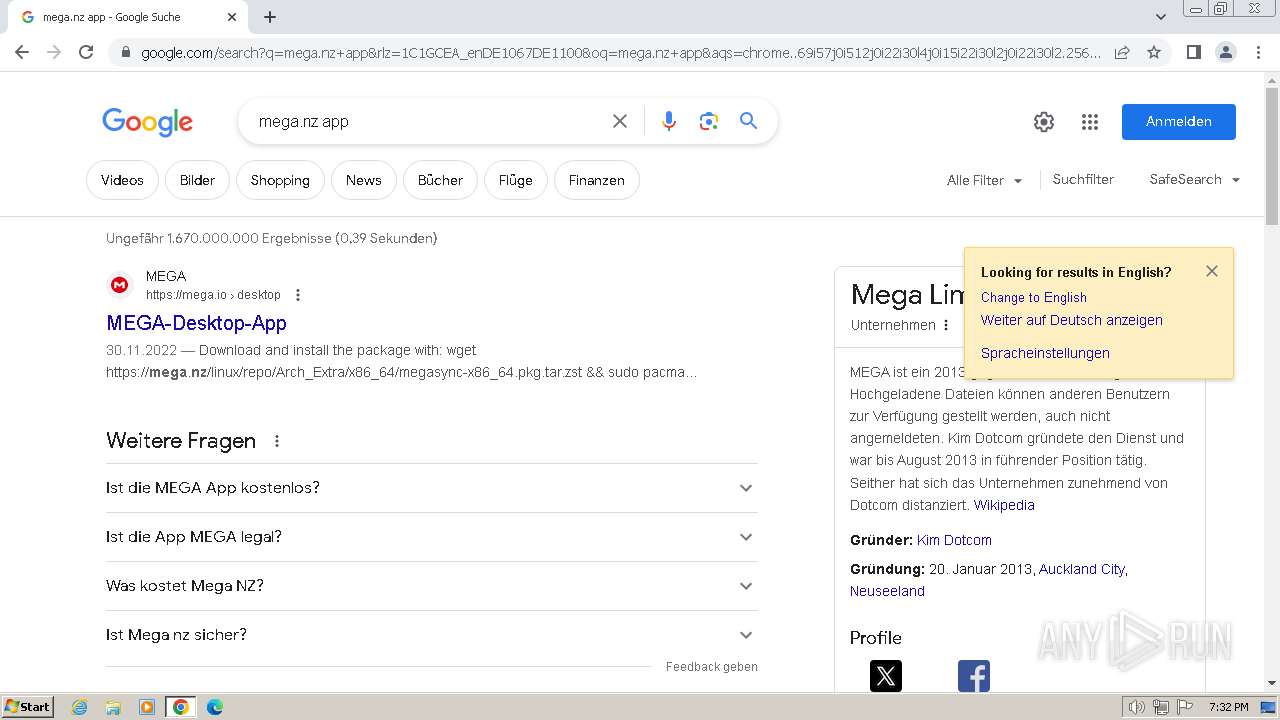The width and height of the screenshot is (1280, 720).
Task: Open the Neuseeland link
Action: tap(887, 591)
